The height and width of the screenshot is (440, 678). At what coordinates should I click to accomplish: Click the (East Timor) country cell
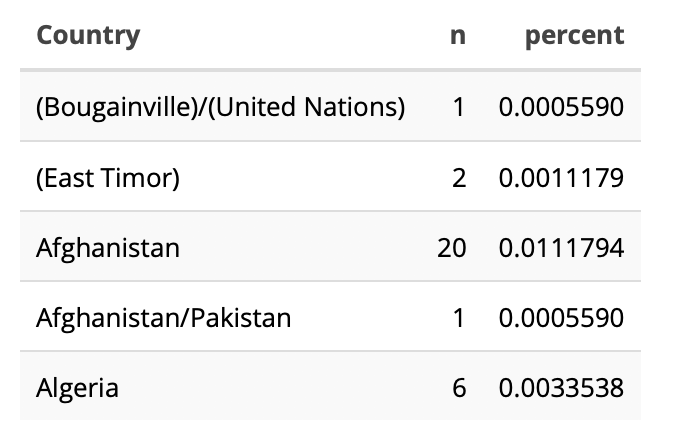[x=108, y=178]
